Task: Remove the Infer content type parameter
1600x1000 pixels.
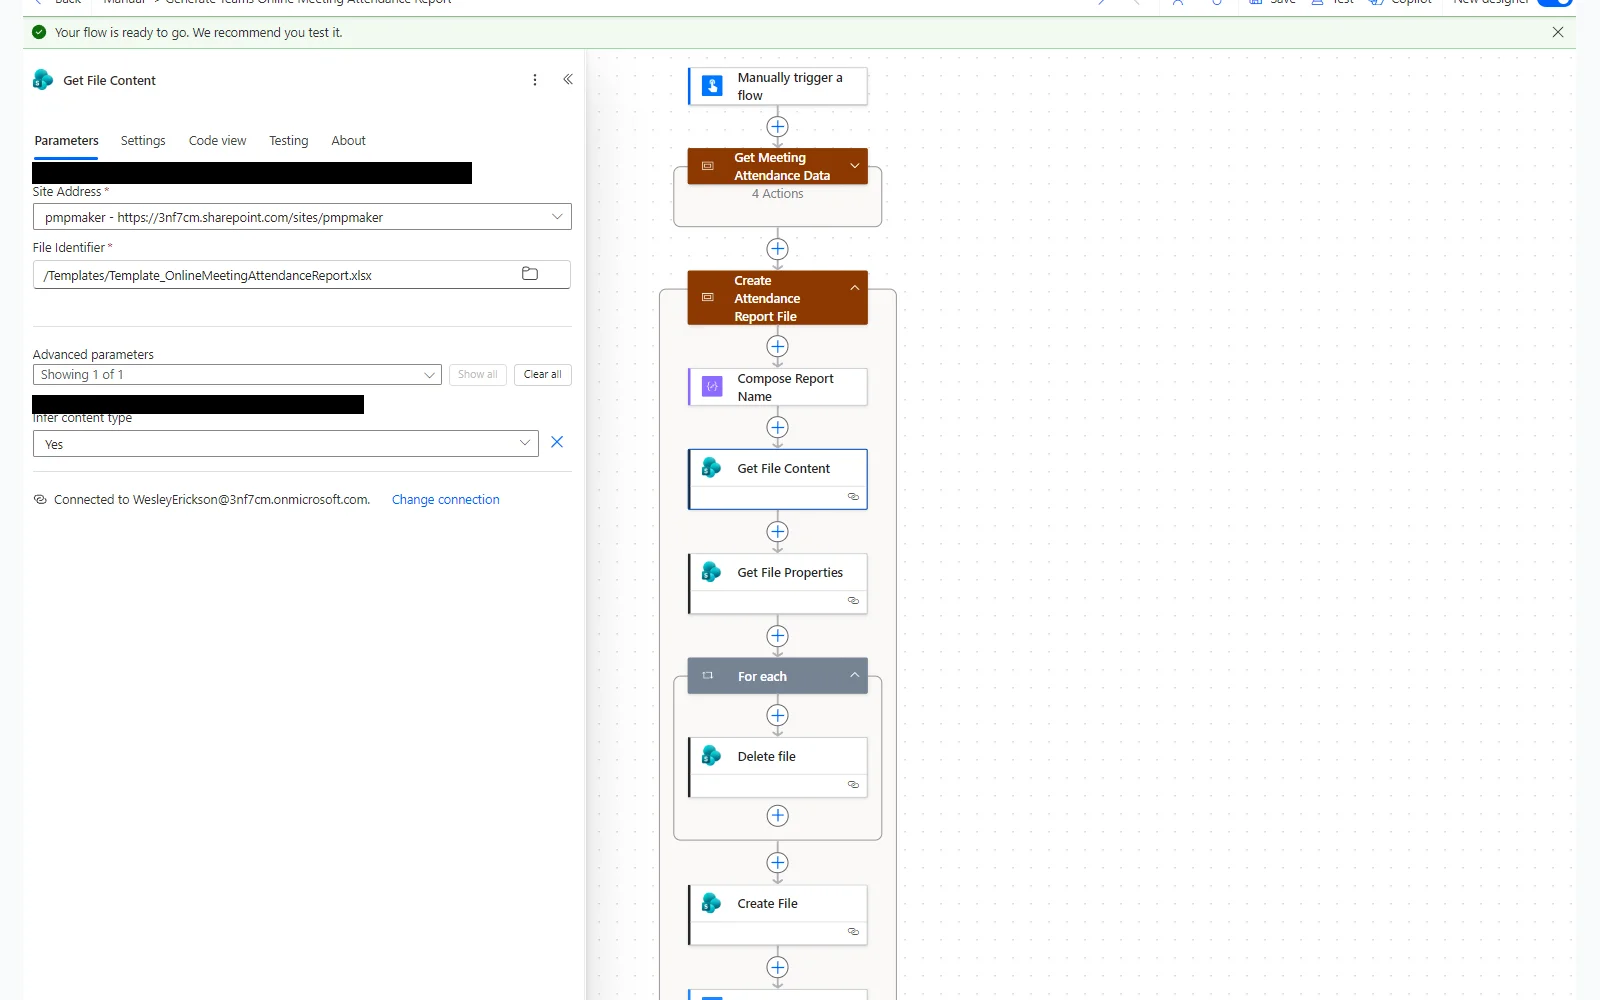Action: [557, 442]
